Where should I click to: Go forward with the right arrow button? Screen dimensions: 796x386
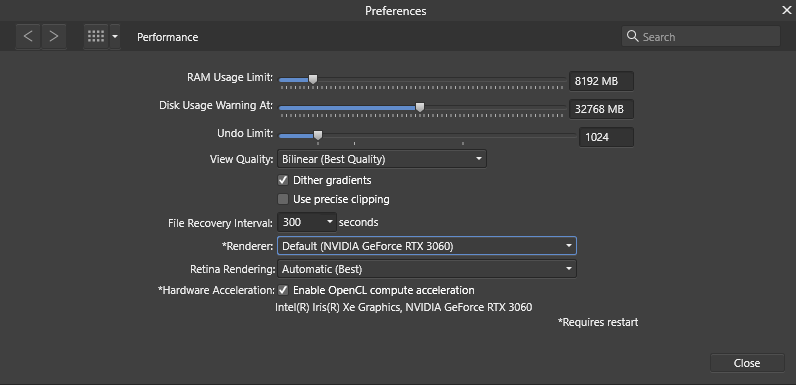tap(54, 37)
